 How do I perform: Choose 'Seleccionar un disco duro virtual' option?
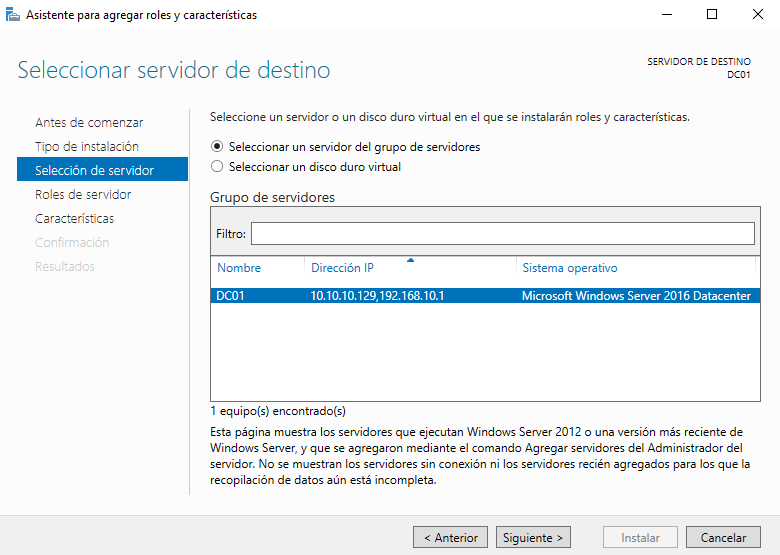pyautogui.click(x=218, y=167)
